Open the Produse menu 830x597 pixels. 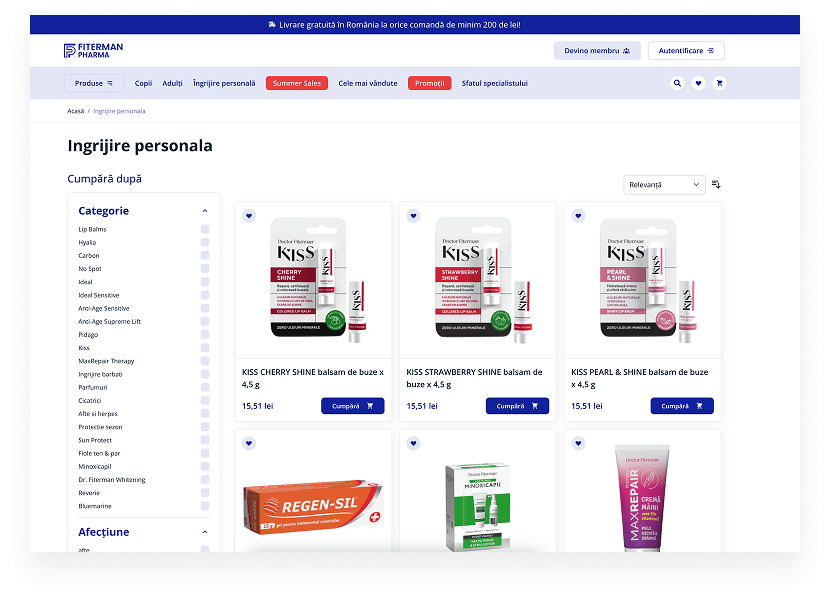pyautogui.click(x=94, y=83)
